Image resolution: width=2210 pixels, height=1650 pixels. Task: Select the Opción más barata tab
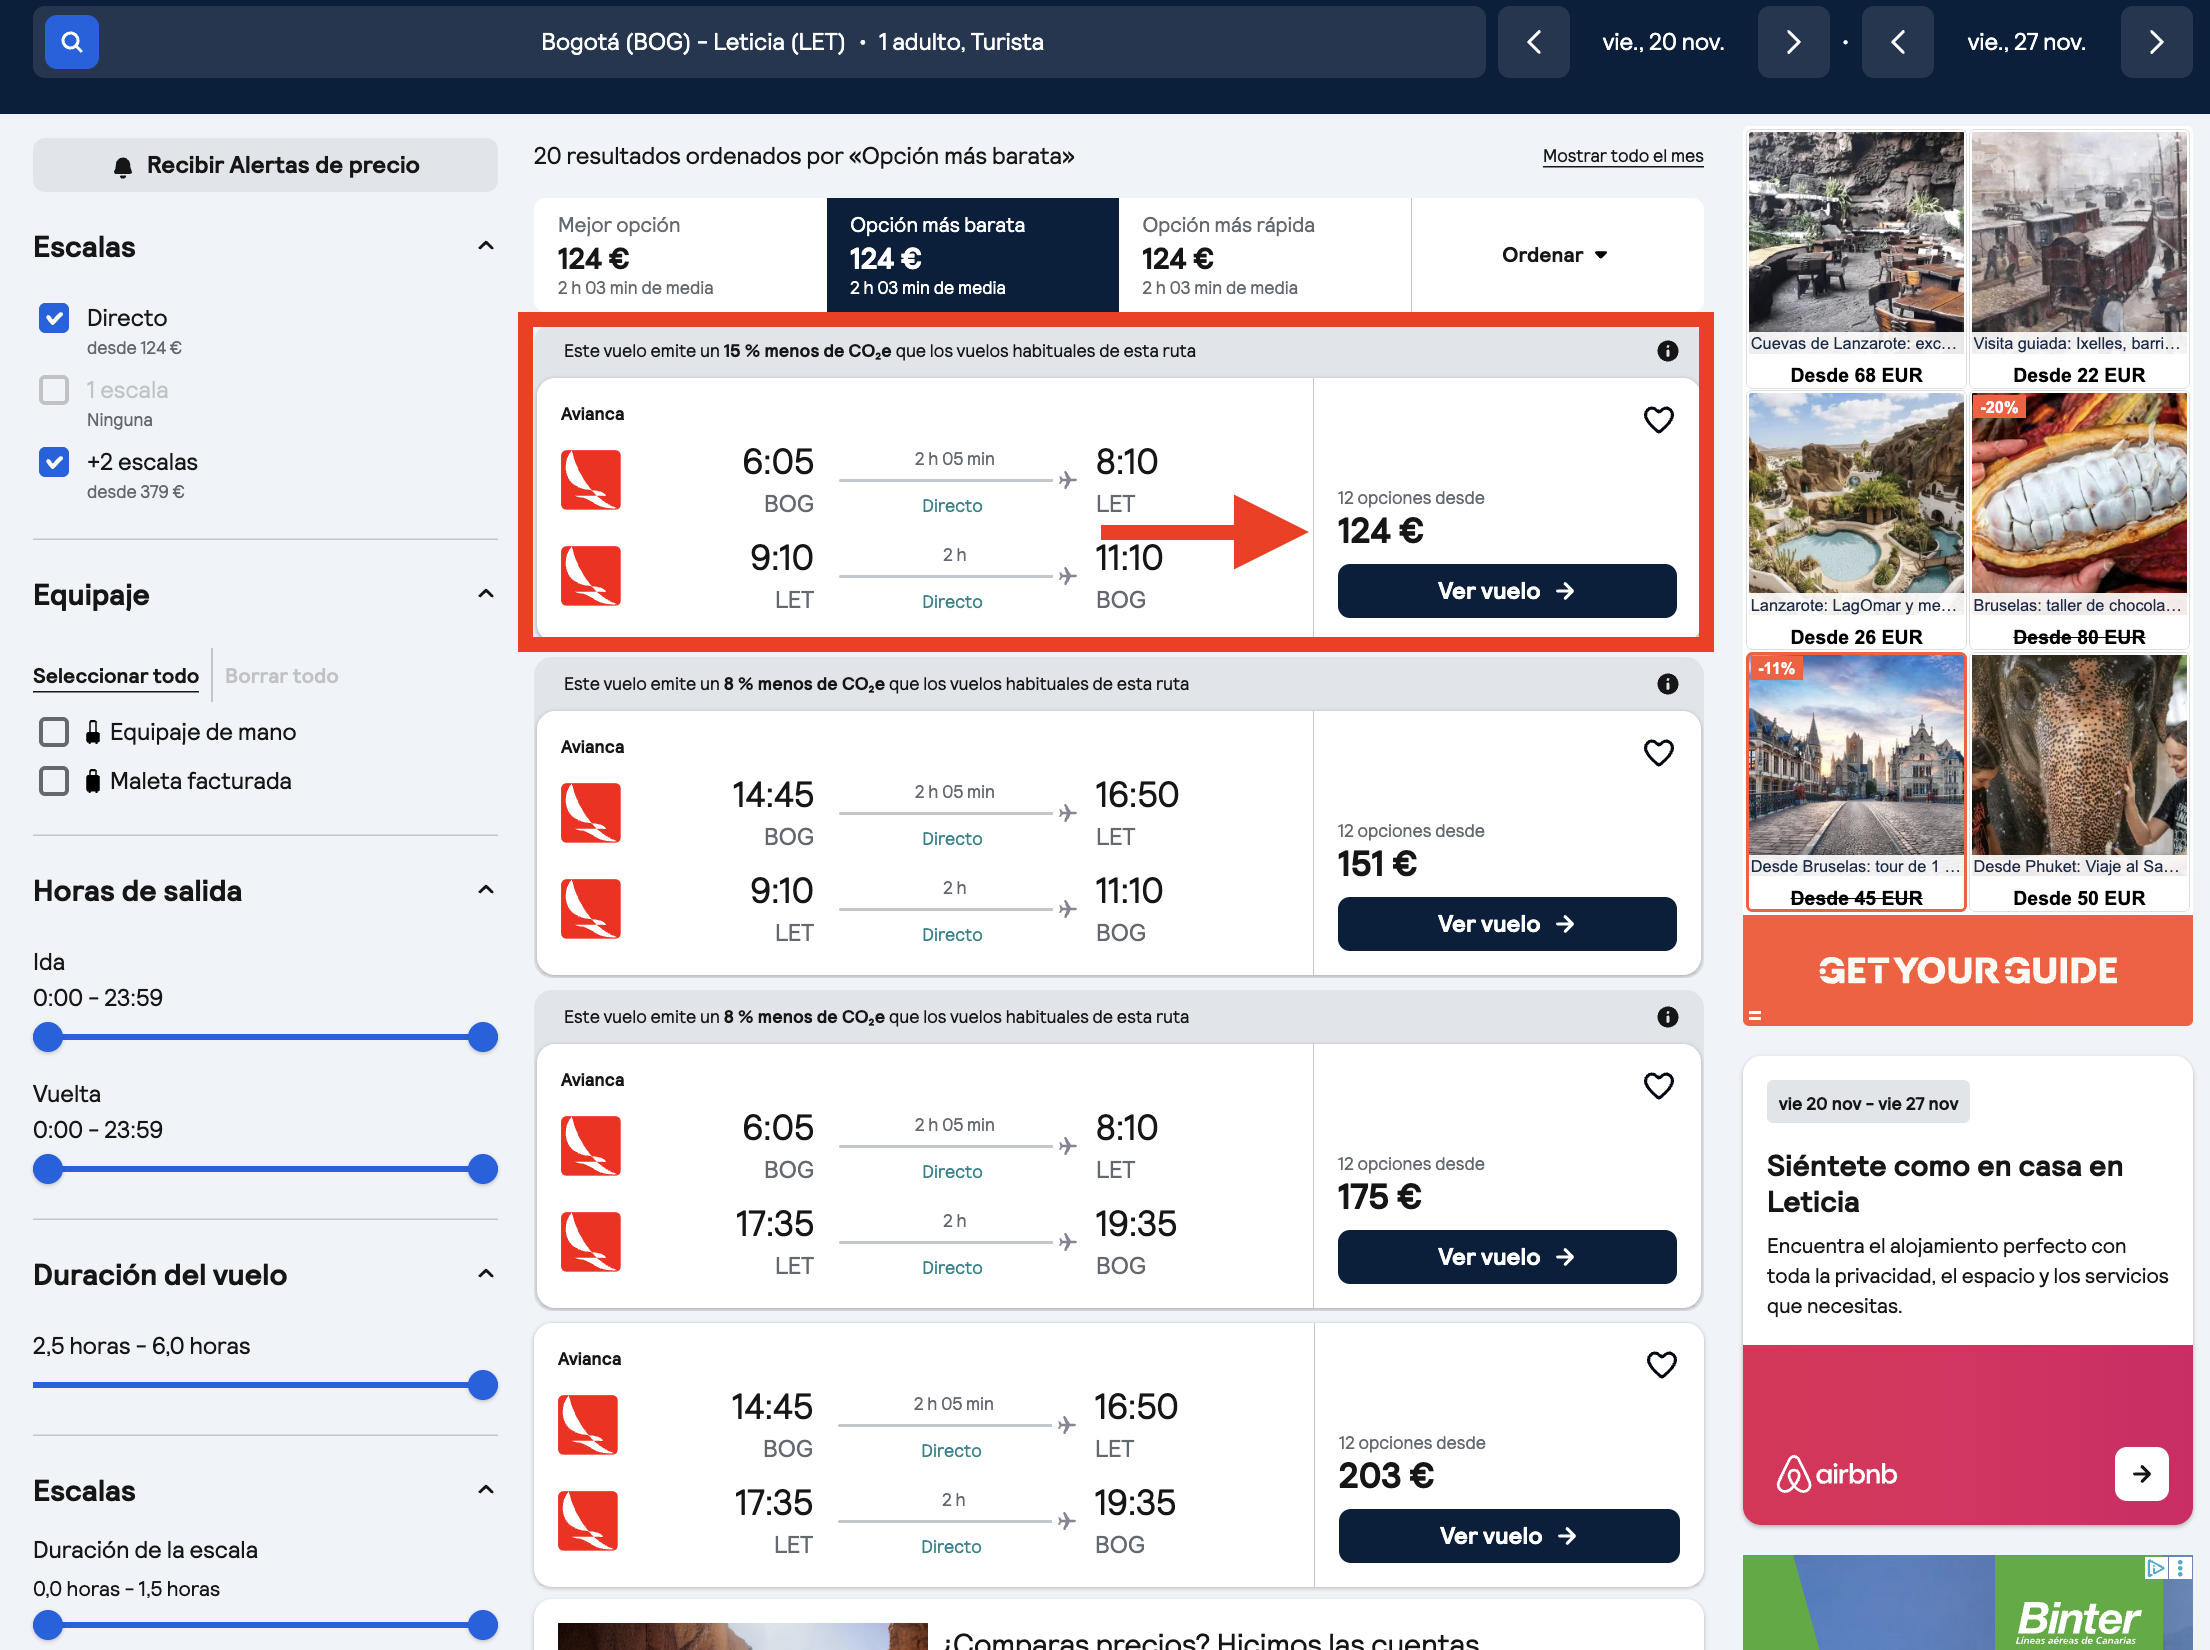tap(972, 255)
